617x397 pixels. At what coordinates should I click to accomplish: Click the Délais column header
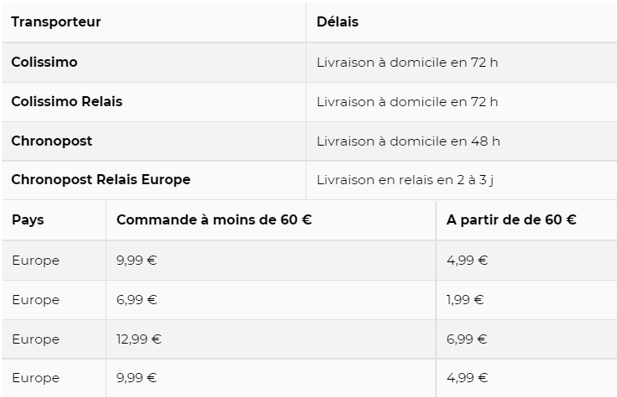point(337,22)
